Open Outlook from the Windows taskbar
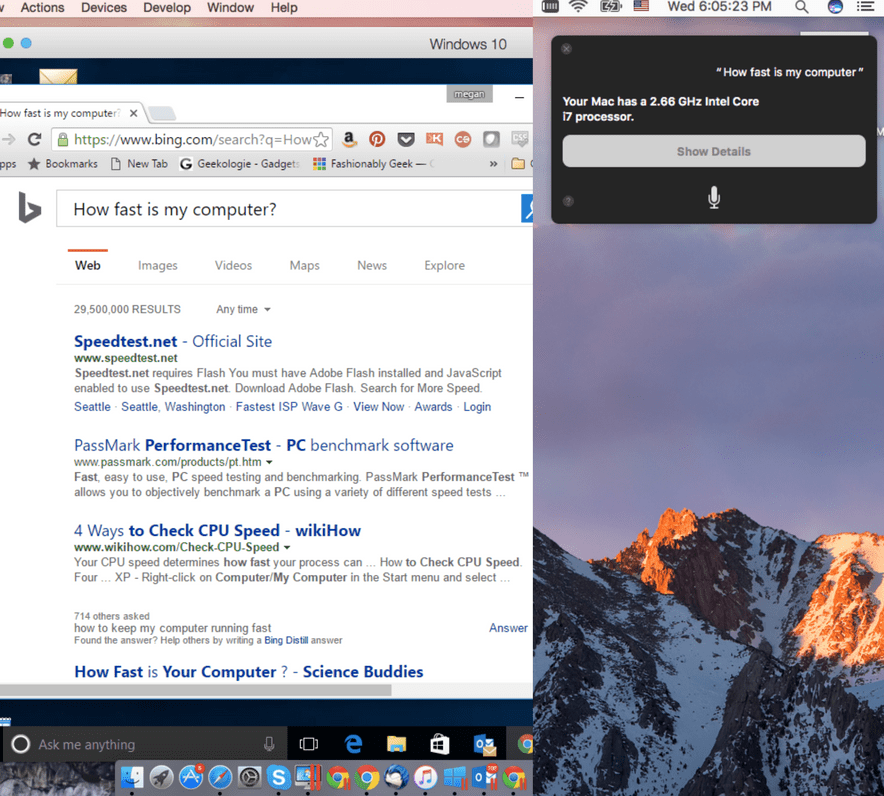The image size is (884, 796). click(484, 745)
